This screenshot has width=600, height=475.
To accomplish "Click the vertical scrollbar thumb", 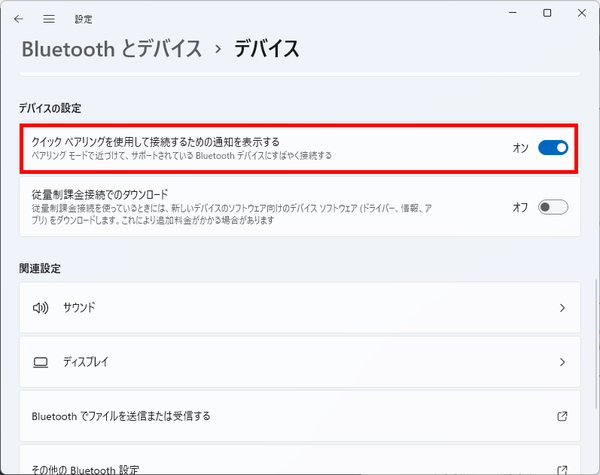I will [x=596, y=344].
